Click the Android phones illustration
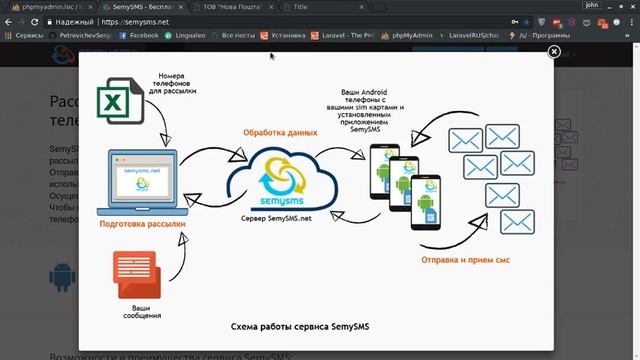This screenshot has height=360, width=640. click(405, 187)
